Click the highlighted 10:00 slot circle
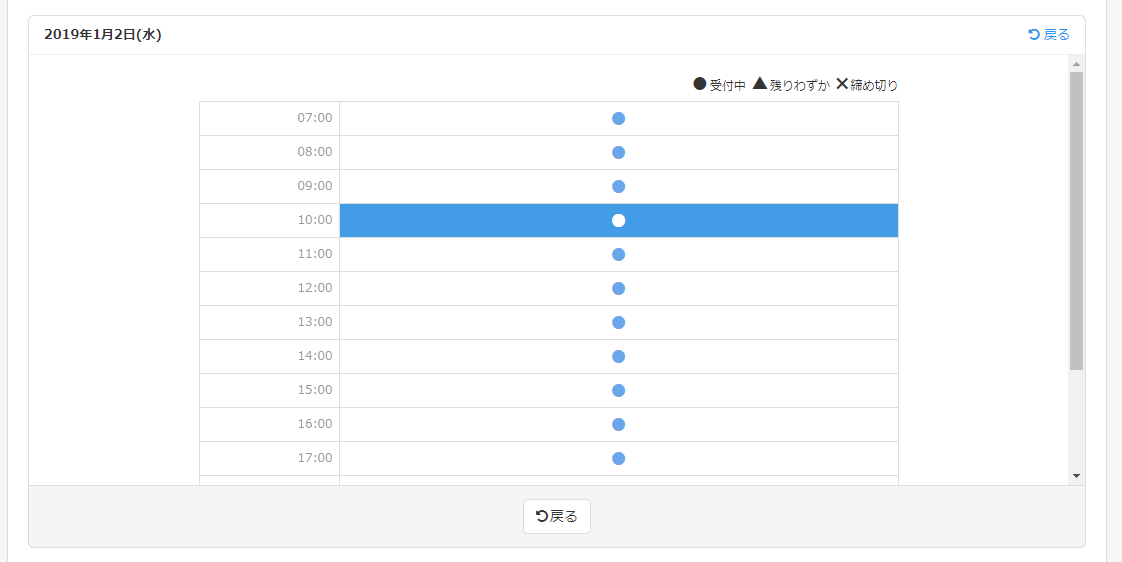The width and height of the screenshot is (1122, 562). (x=618, y=221)
